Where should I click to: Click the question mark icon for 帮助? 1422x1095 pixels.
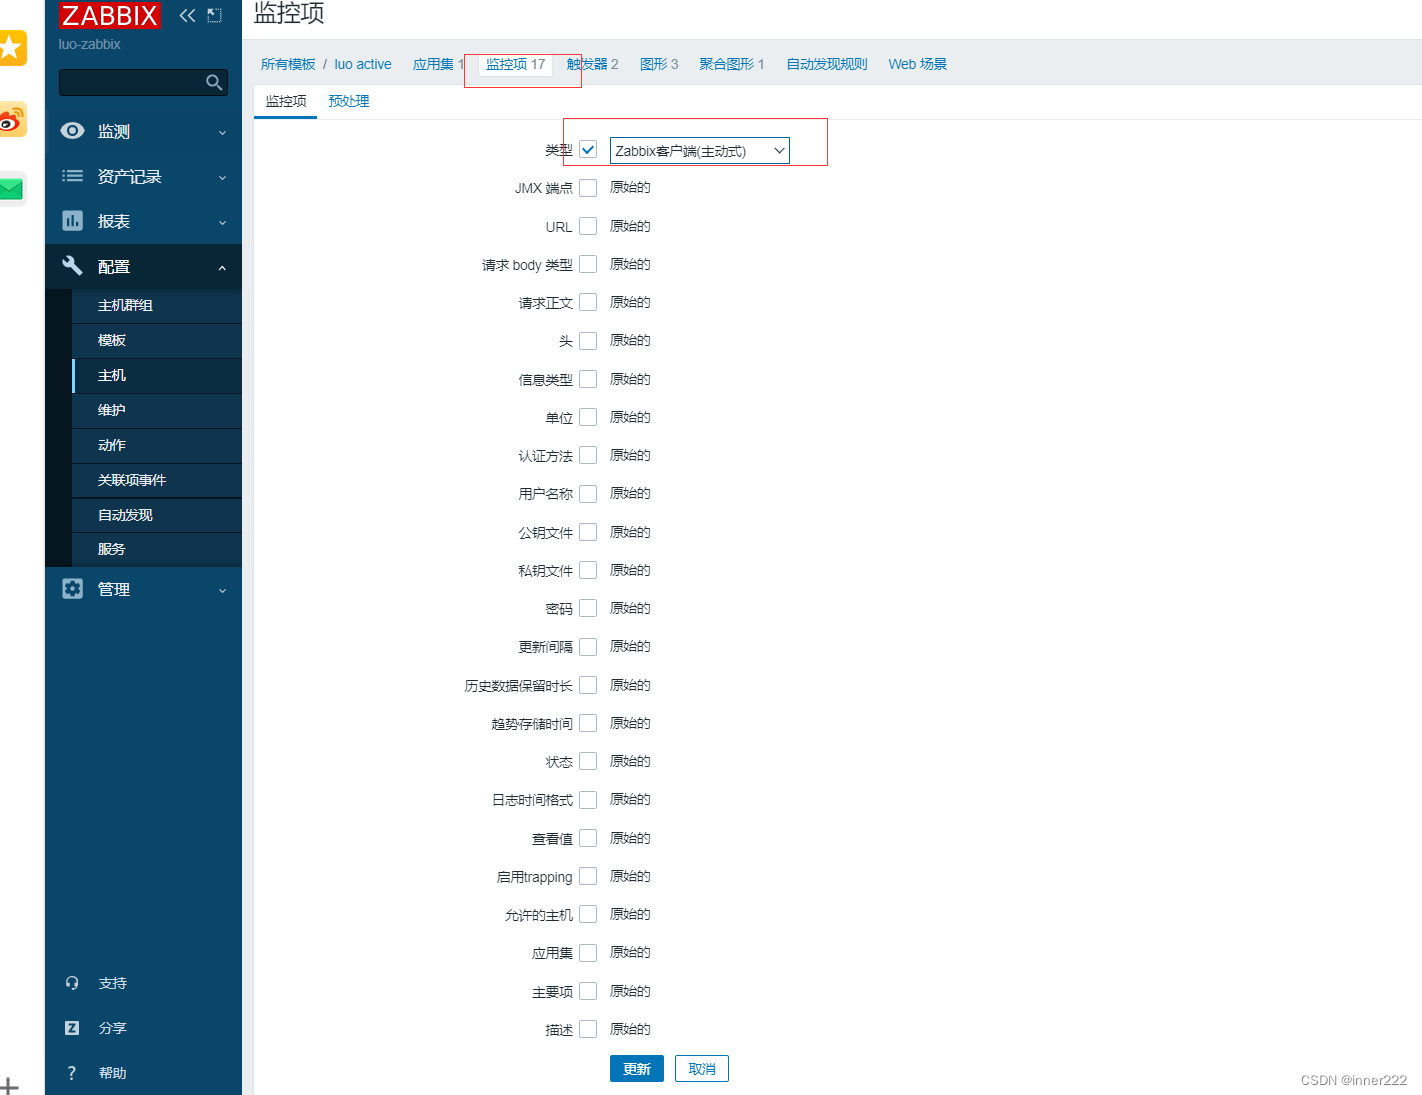pos(72,1073)
